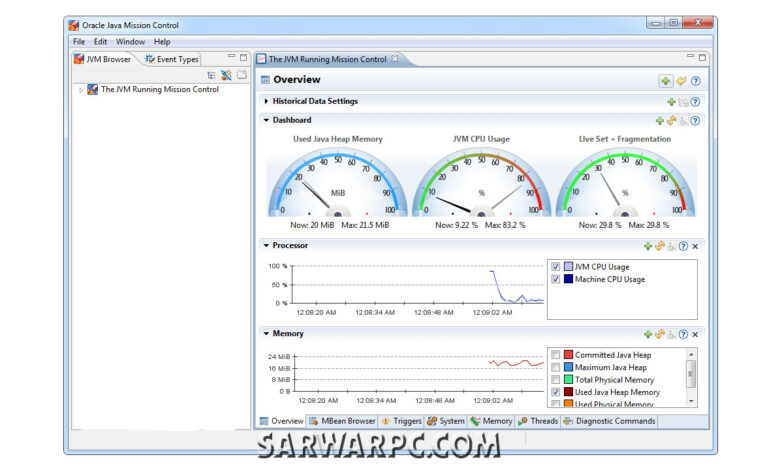
Task: Check Committed Java Heap checkbox
Action: click(556, 355)
